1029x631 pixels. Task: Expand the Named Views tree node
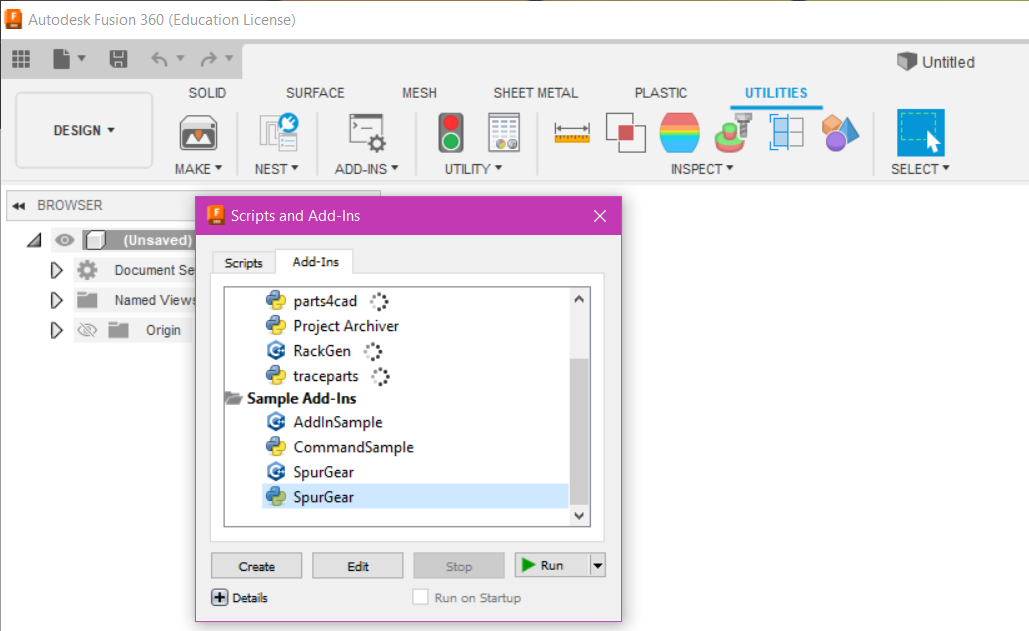pyautogui.click(x=57, y=300)
